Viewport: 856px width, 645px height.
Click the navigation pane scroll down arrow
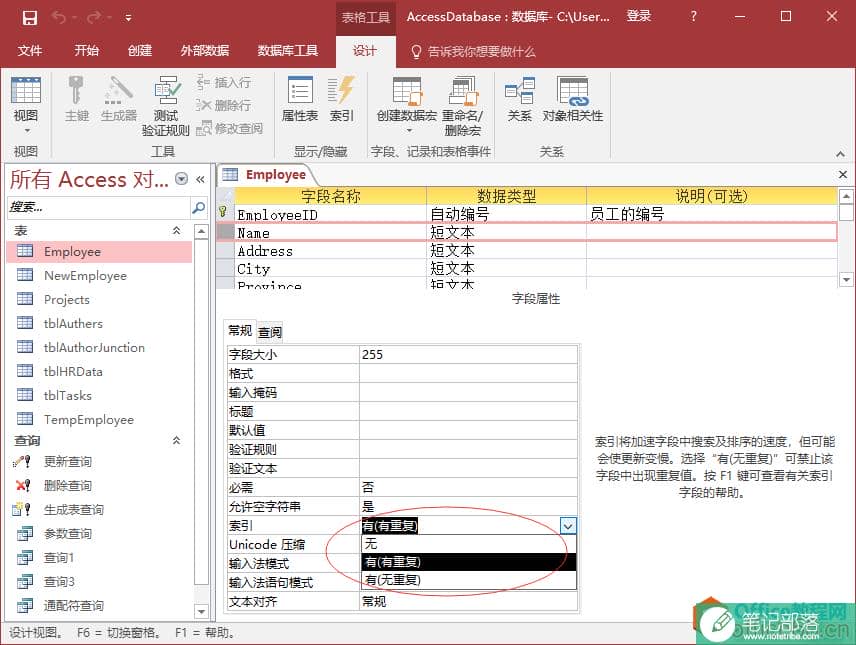point(201,611)
